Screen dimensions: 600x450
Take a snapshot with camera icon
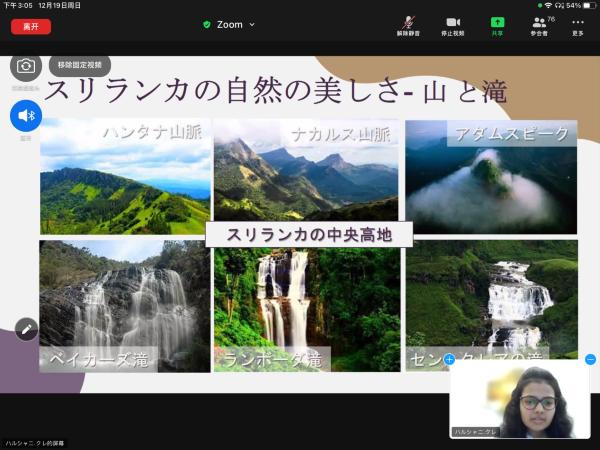[26, 66]
